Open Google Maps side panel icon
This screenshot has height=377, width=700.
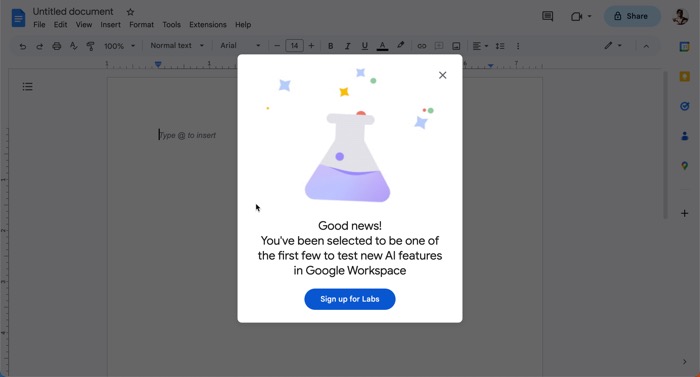pos(684,166)
